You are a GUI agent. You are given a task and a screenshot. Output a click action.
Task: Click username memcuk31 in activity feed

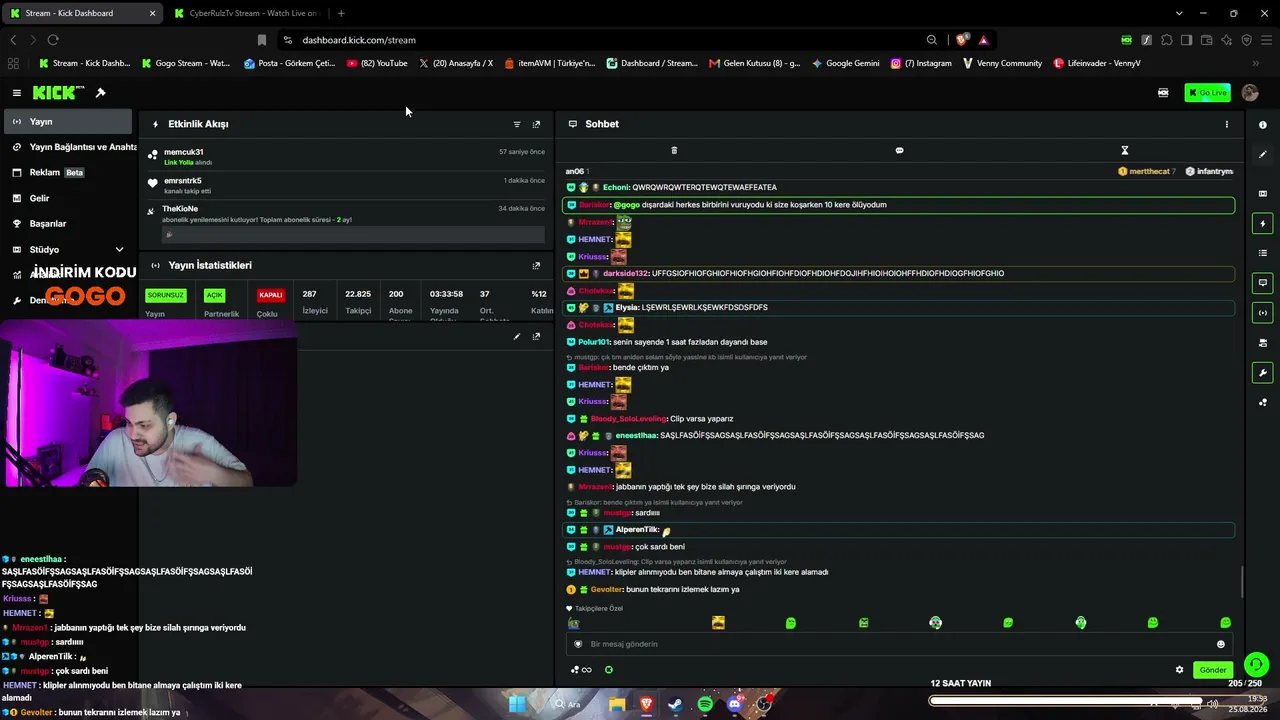click(184, 152)
